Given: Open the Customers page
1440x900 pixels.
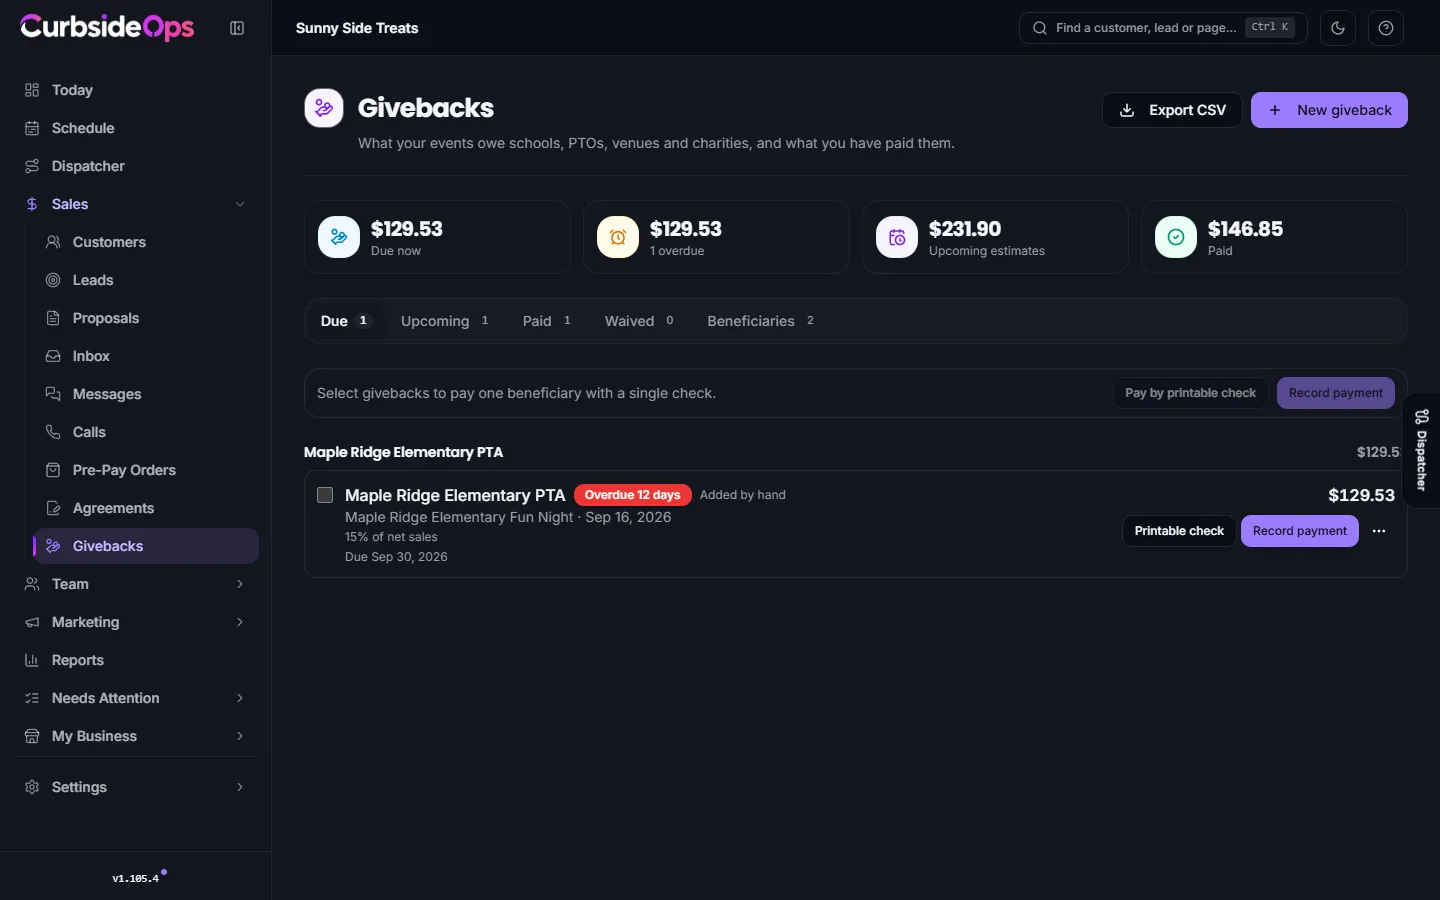Looking at the screenshot, I should coord(146,242).
